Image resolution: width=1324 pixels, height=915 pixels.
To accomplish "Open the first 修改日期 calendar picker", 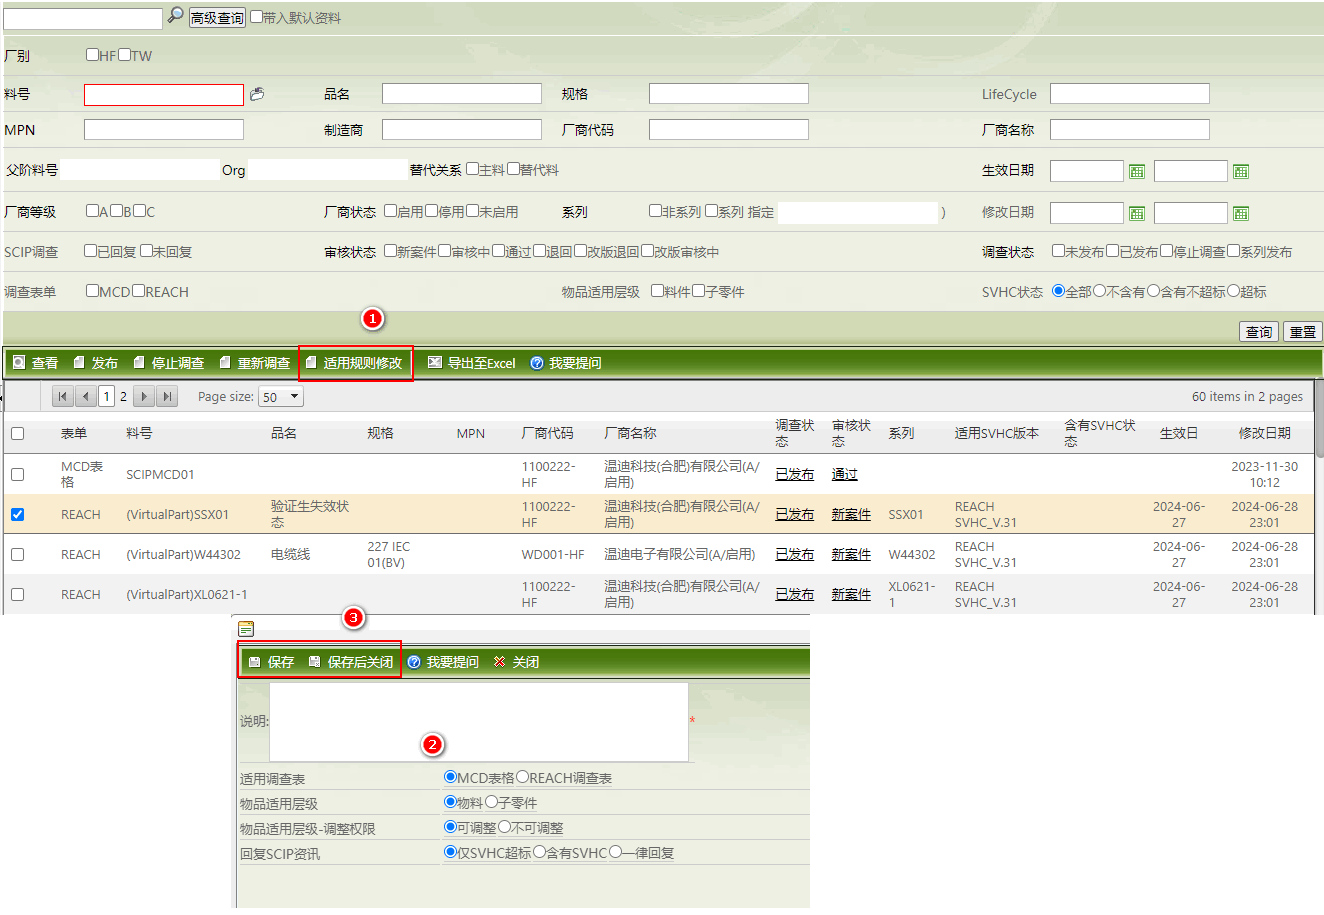I will (1137, 214).
